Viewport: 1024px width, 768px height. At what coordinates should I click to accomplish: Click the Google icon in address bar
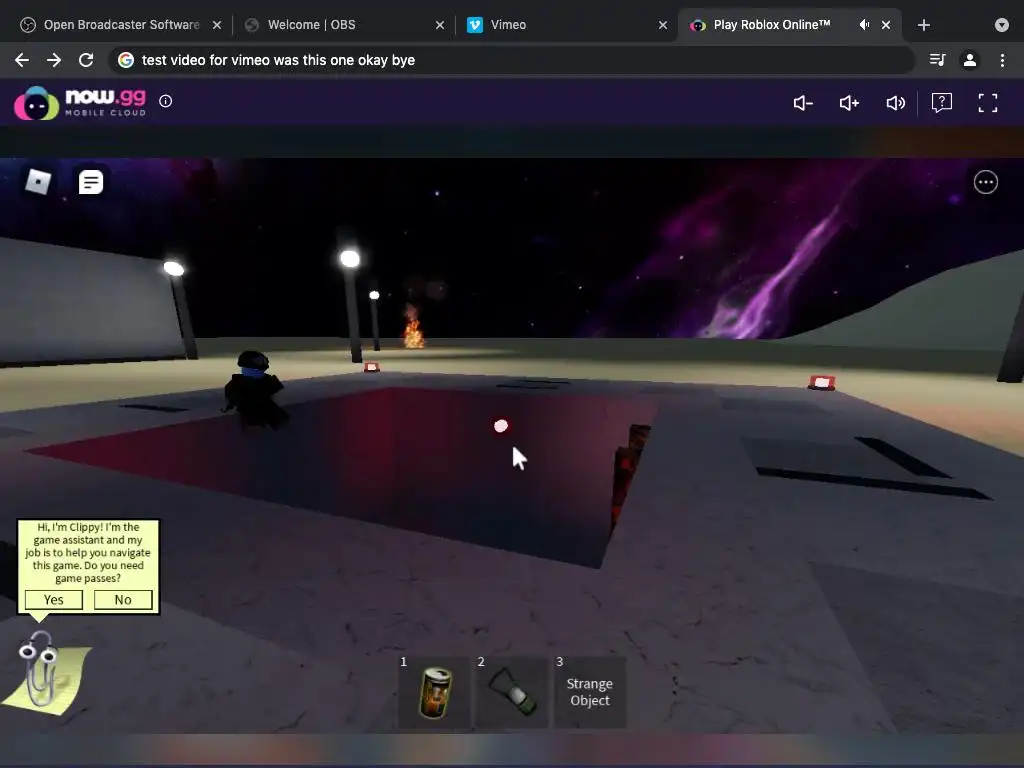click(x=126, y=60)
